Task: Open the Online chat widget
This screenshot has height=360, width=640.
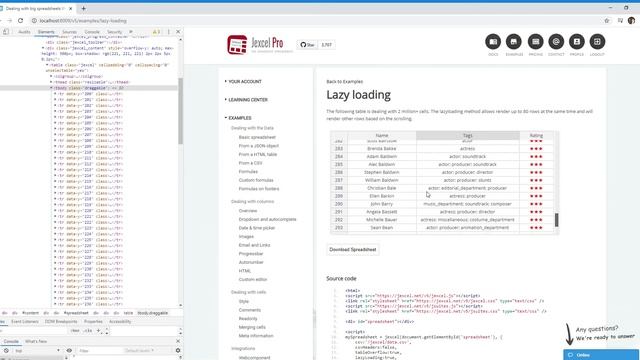Action: tap(601, 355)
